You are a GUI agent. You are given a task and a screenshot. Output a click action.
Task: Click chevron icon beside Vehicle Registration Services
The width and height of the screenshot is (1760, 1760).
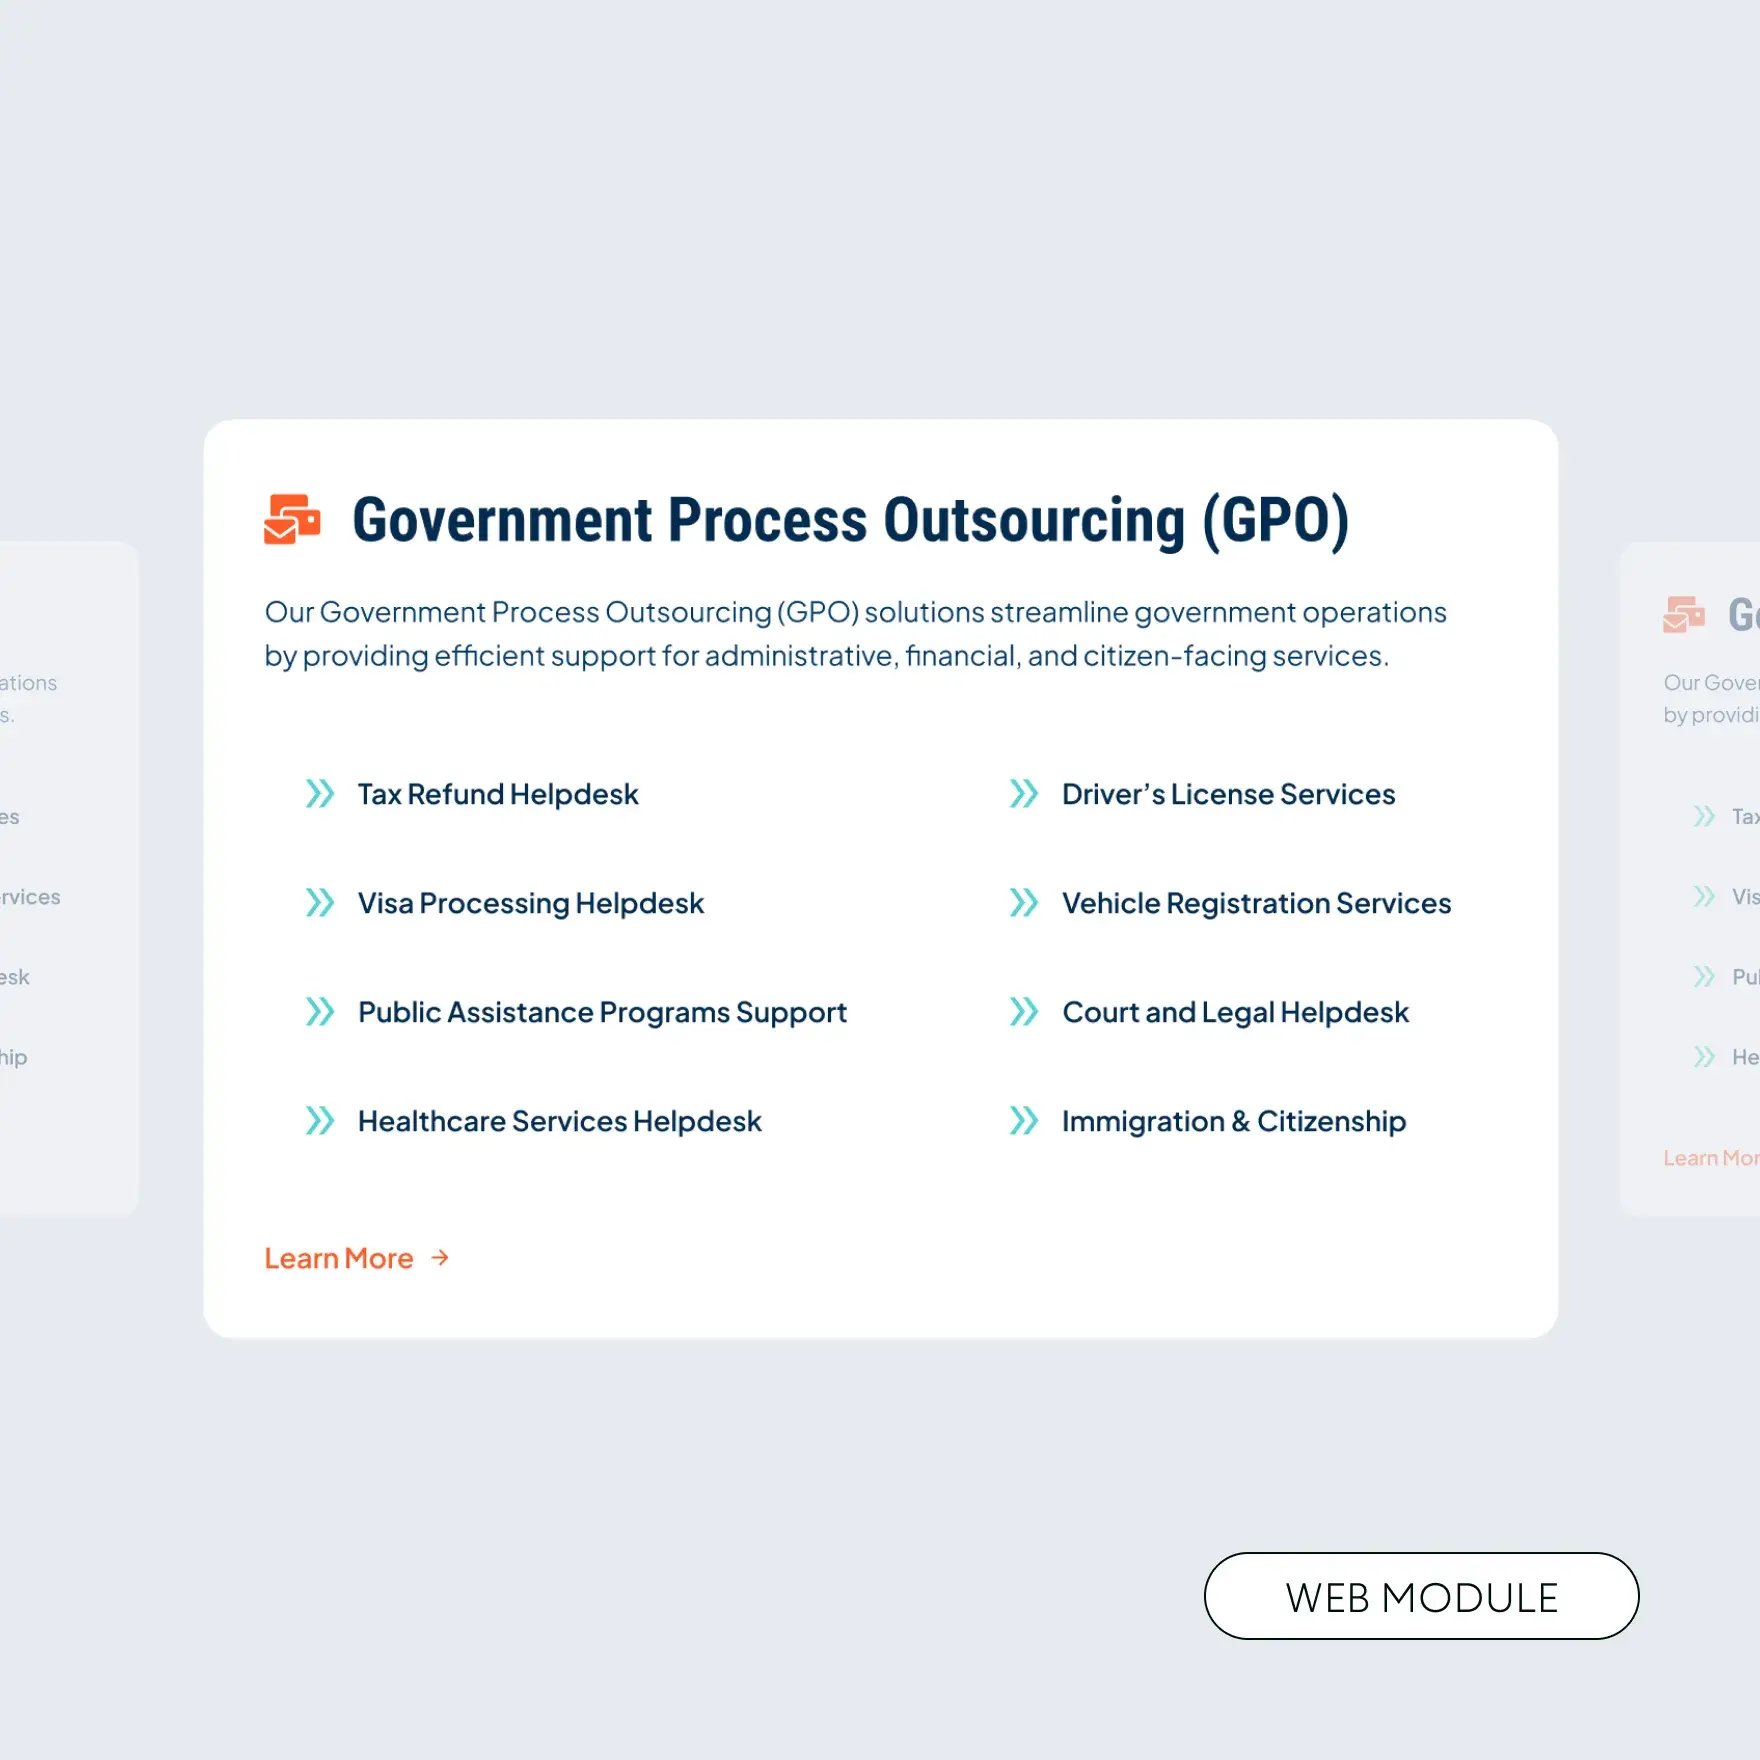pos(1024,903)
